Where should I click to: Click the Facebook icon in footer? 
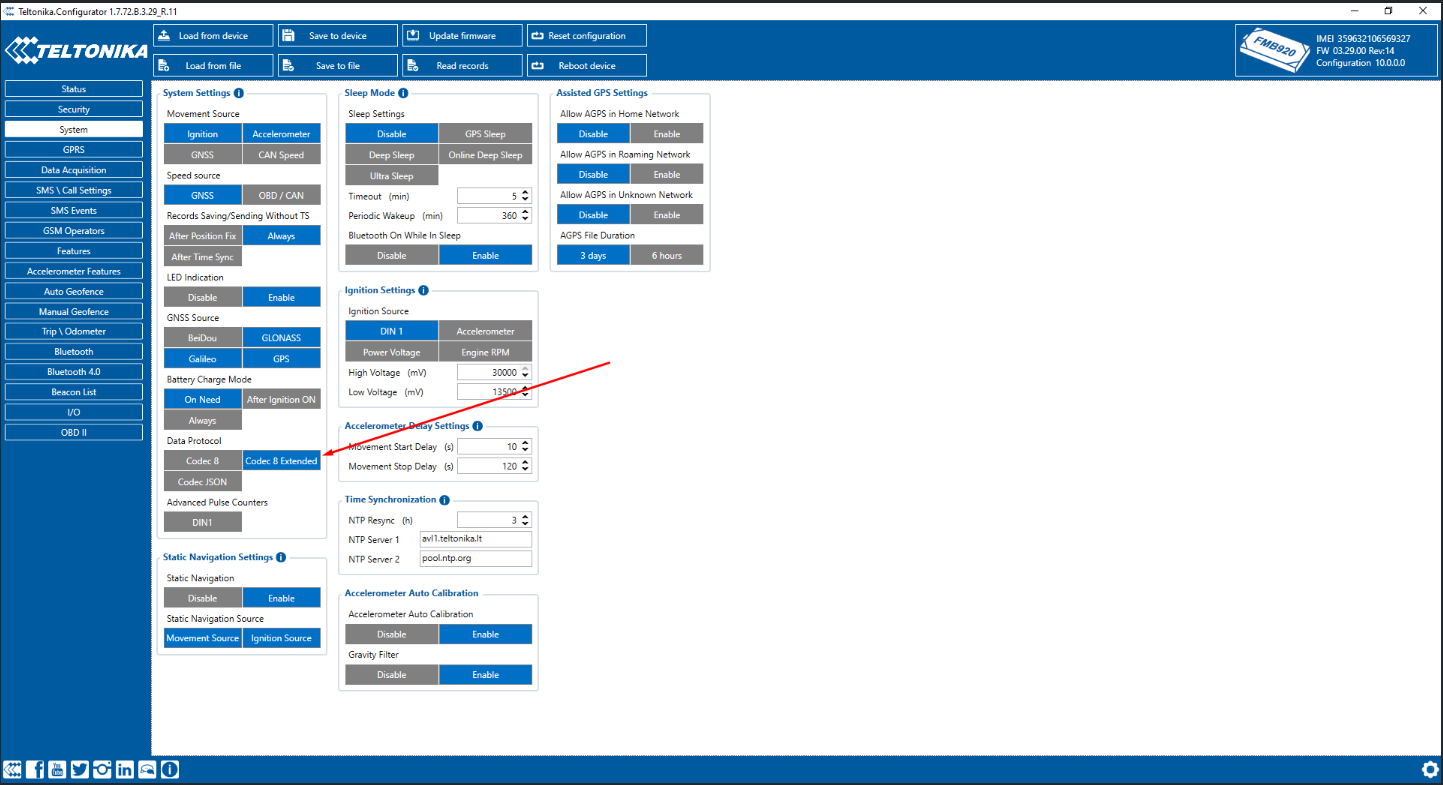[35, 769]
